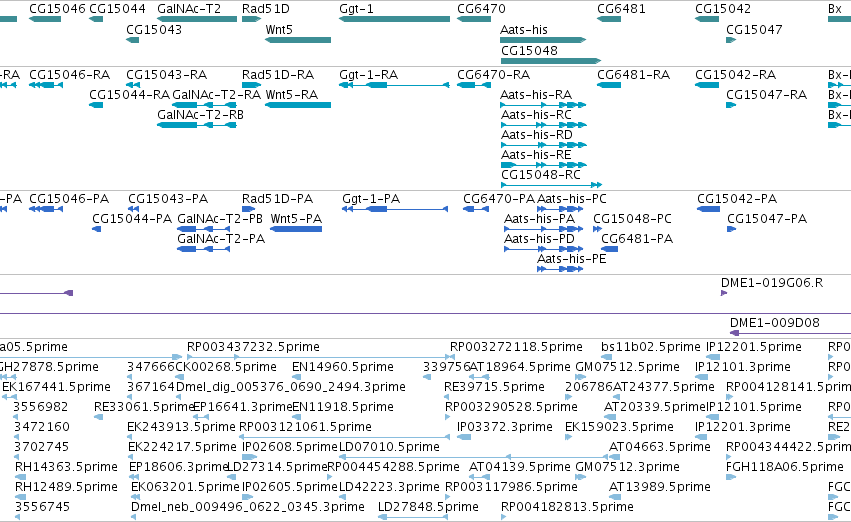Select protein Aats-his-PD
Viewport: 851px width, 522px height.
[539, 239]
